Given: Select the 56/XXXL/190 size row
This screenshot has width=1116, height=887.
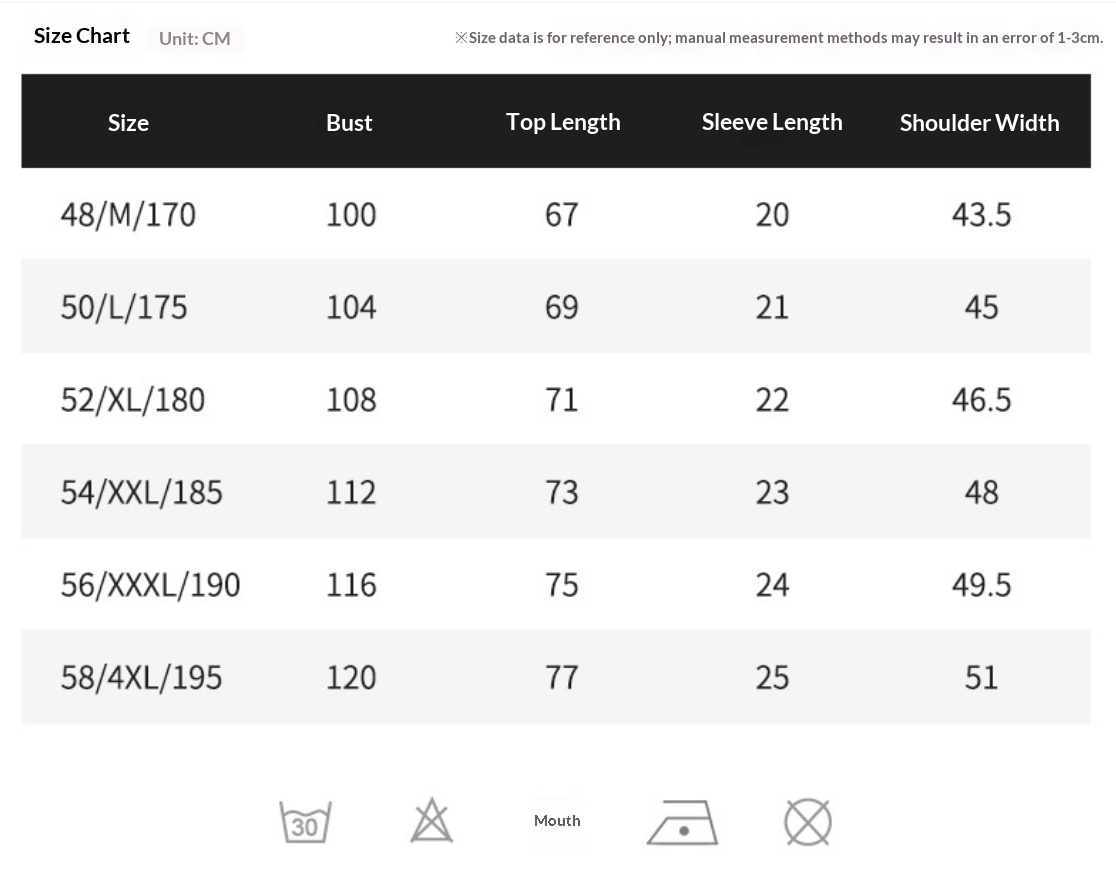Looking at the screenshot, I should (x=150, y=585).
